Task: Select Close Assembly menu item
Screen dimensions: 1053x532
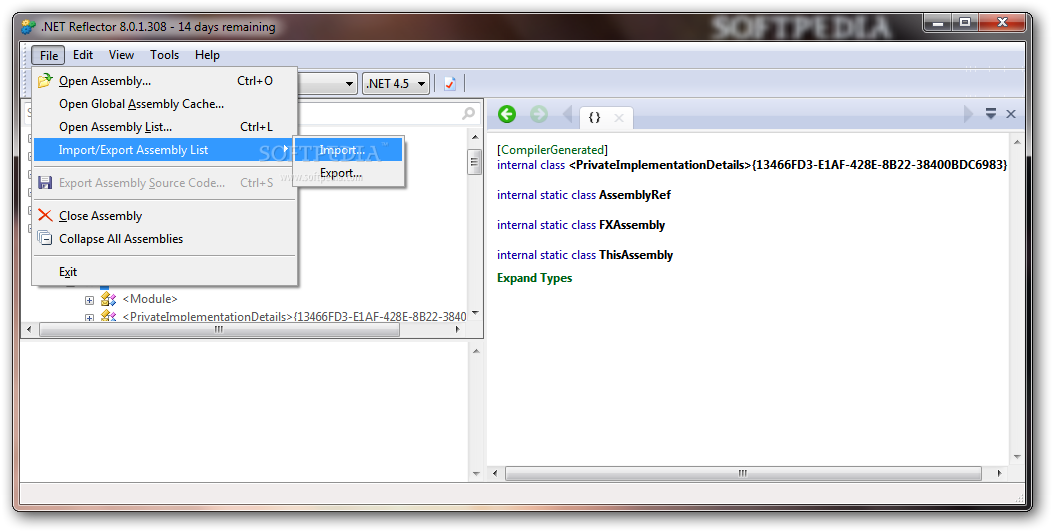Action: pyautogui.click(x=165, y=216)
